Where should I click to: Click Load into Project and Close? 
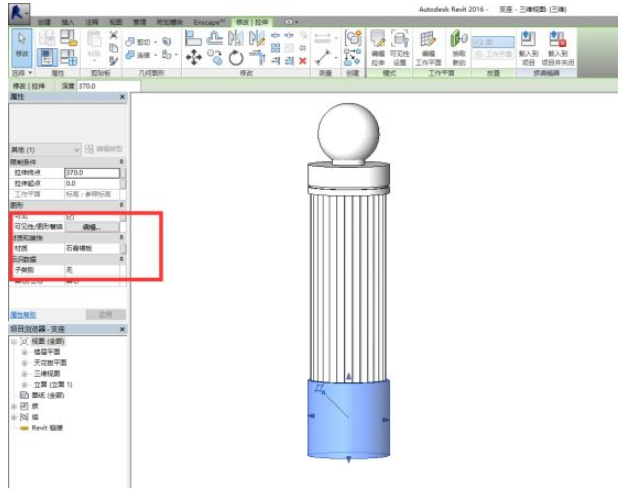tap(558, 48)
